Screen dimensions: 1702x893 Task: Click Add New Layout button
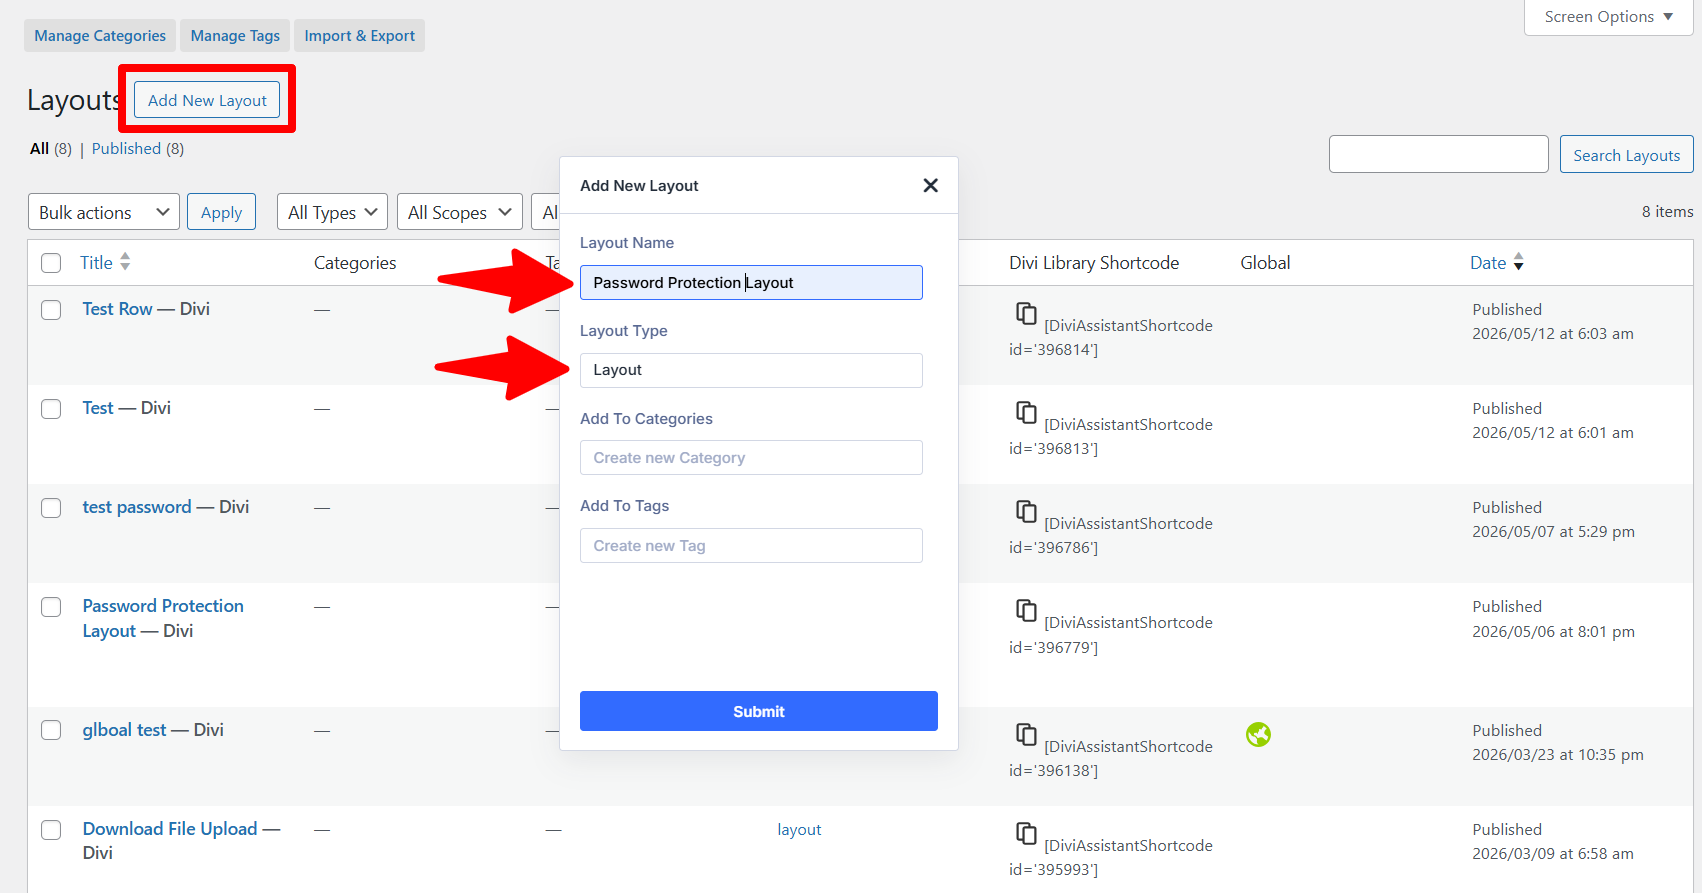[x=207, y=100]
